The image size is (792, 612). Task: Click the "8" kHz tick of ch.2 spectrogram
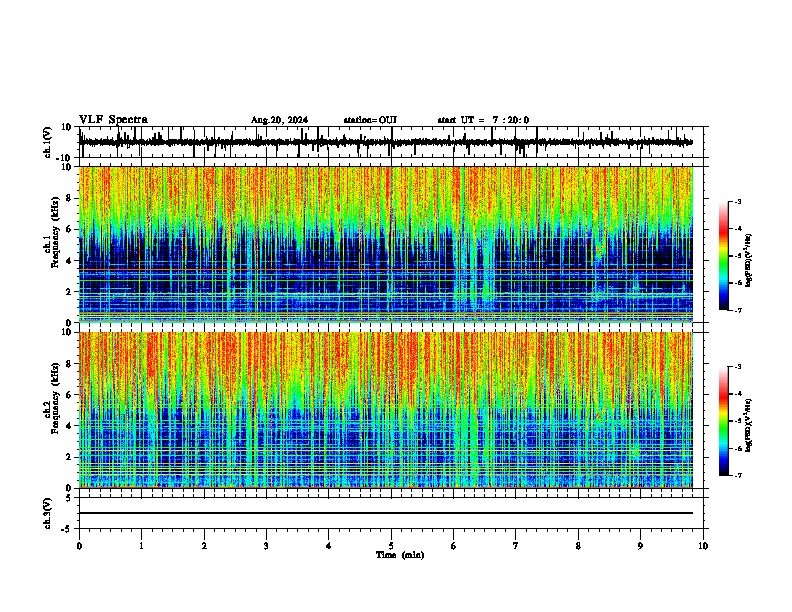pos(70,364)
